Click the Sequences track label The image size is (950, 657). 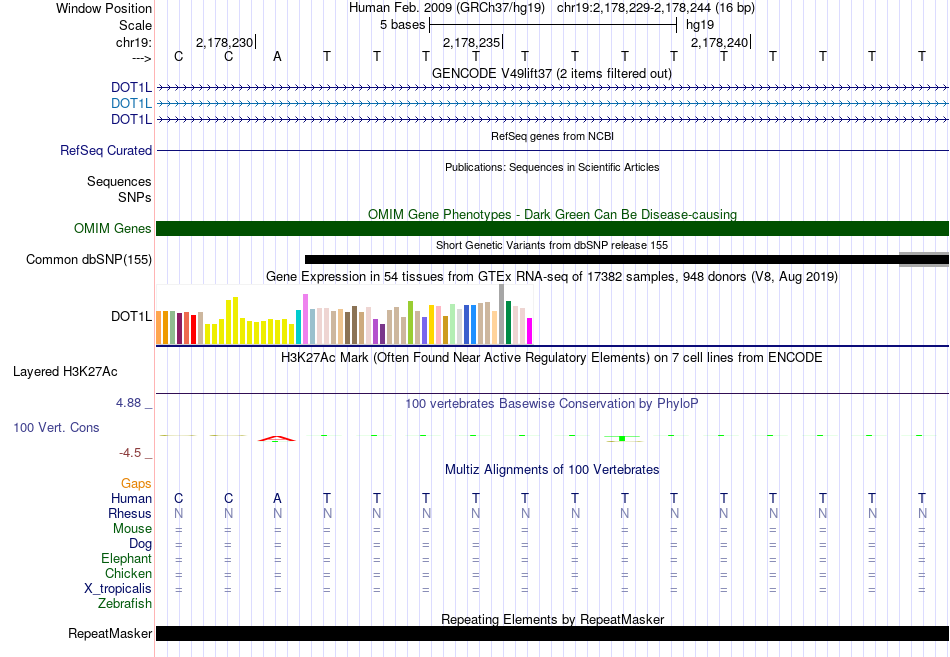coord(119,181)
